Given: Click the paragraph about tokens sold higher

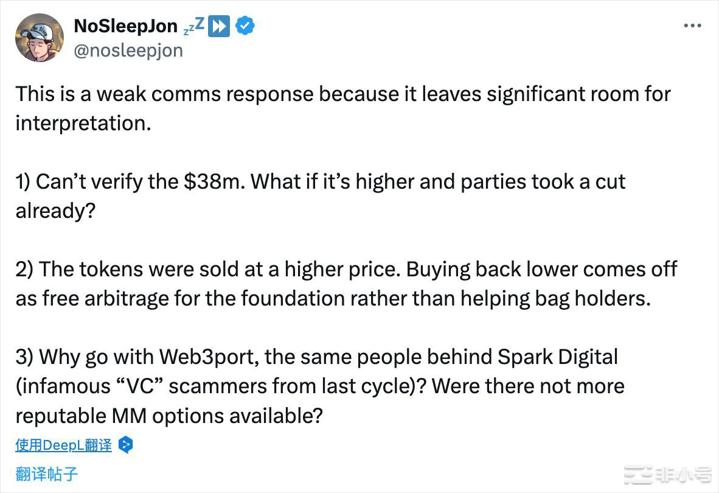Looking at the screenshot, I should (346, 283).
